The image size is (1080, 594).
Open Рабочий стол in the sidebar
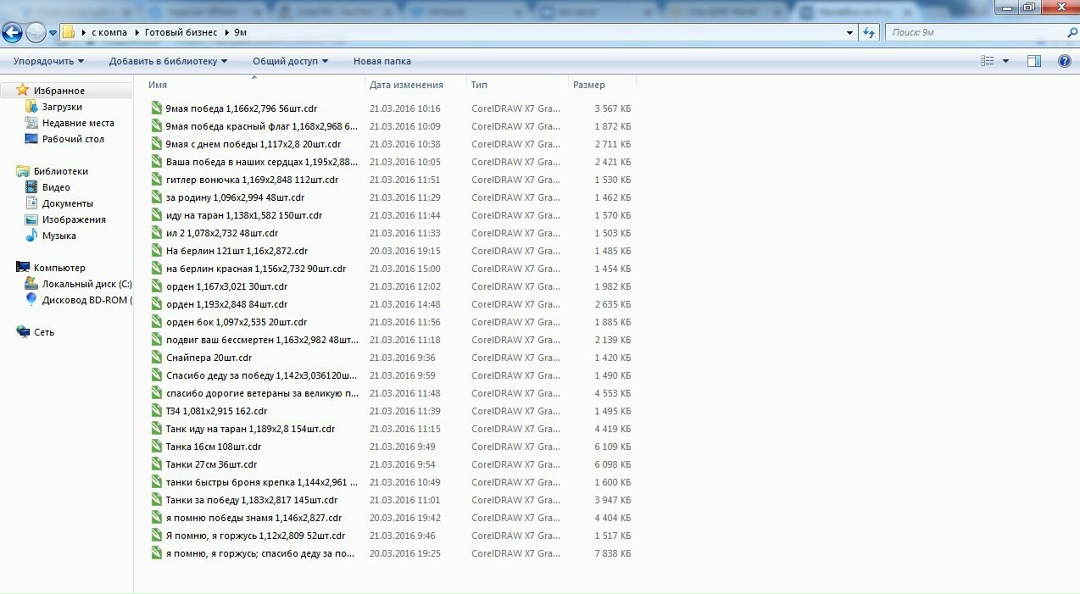(72, 139)
